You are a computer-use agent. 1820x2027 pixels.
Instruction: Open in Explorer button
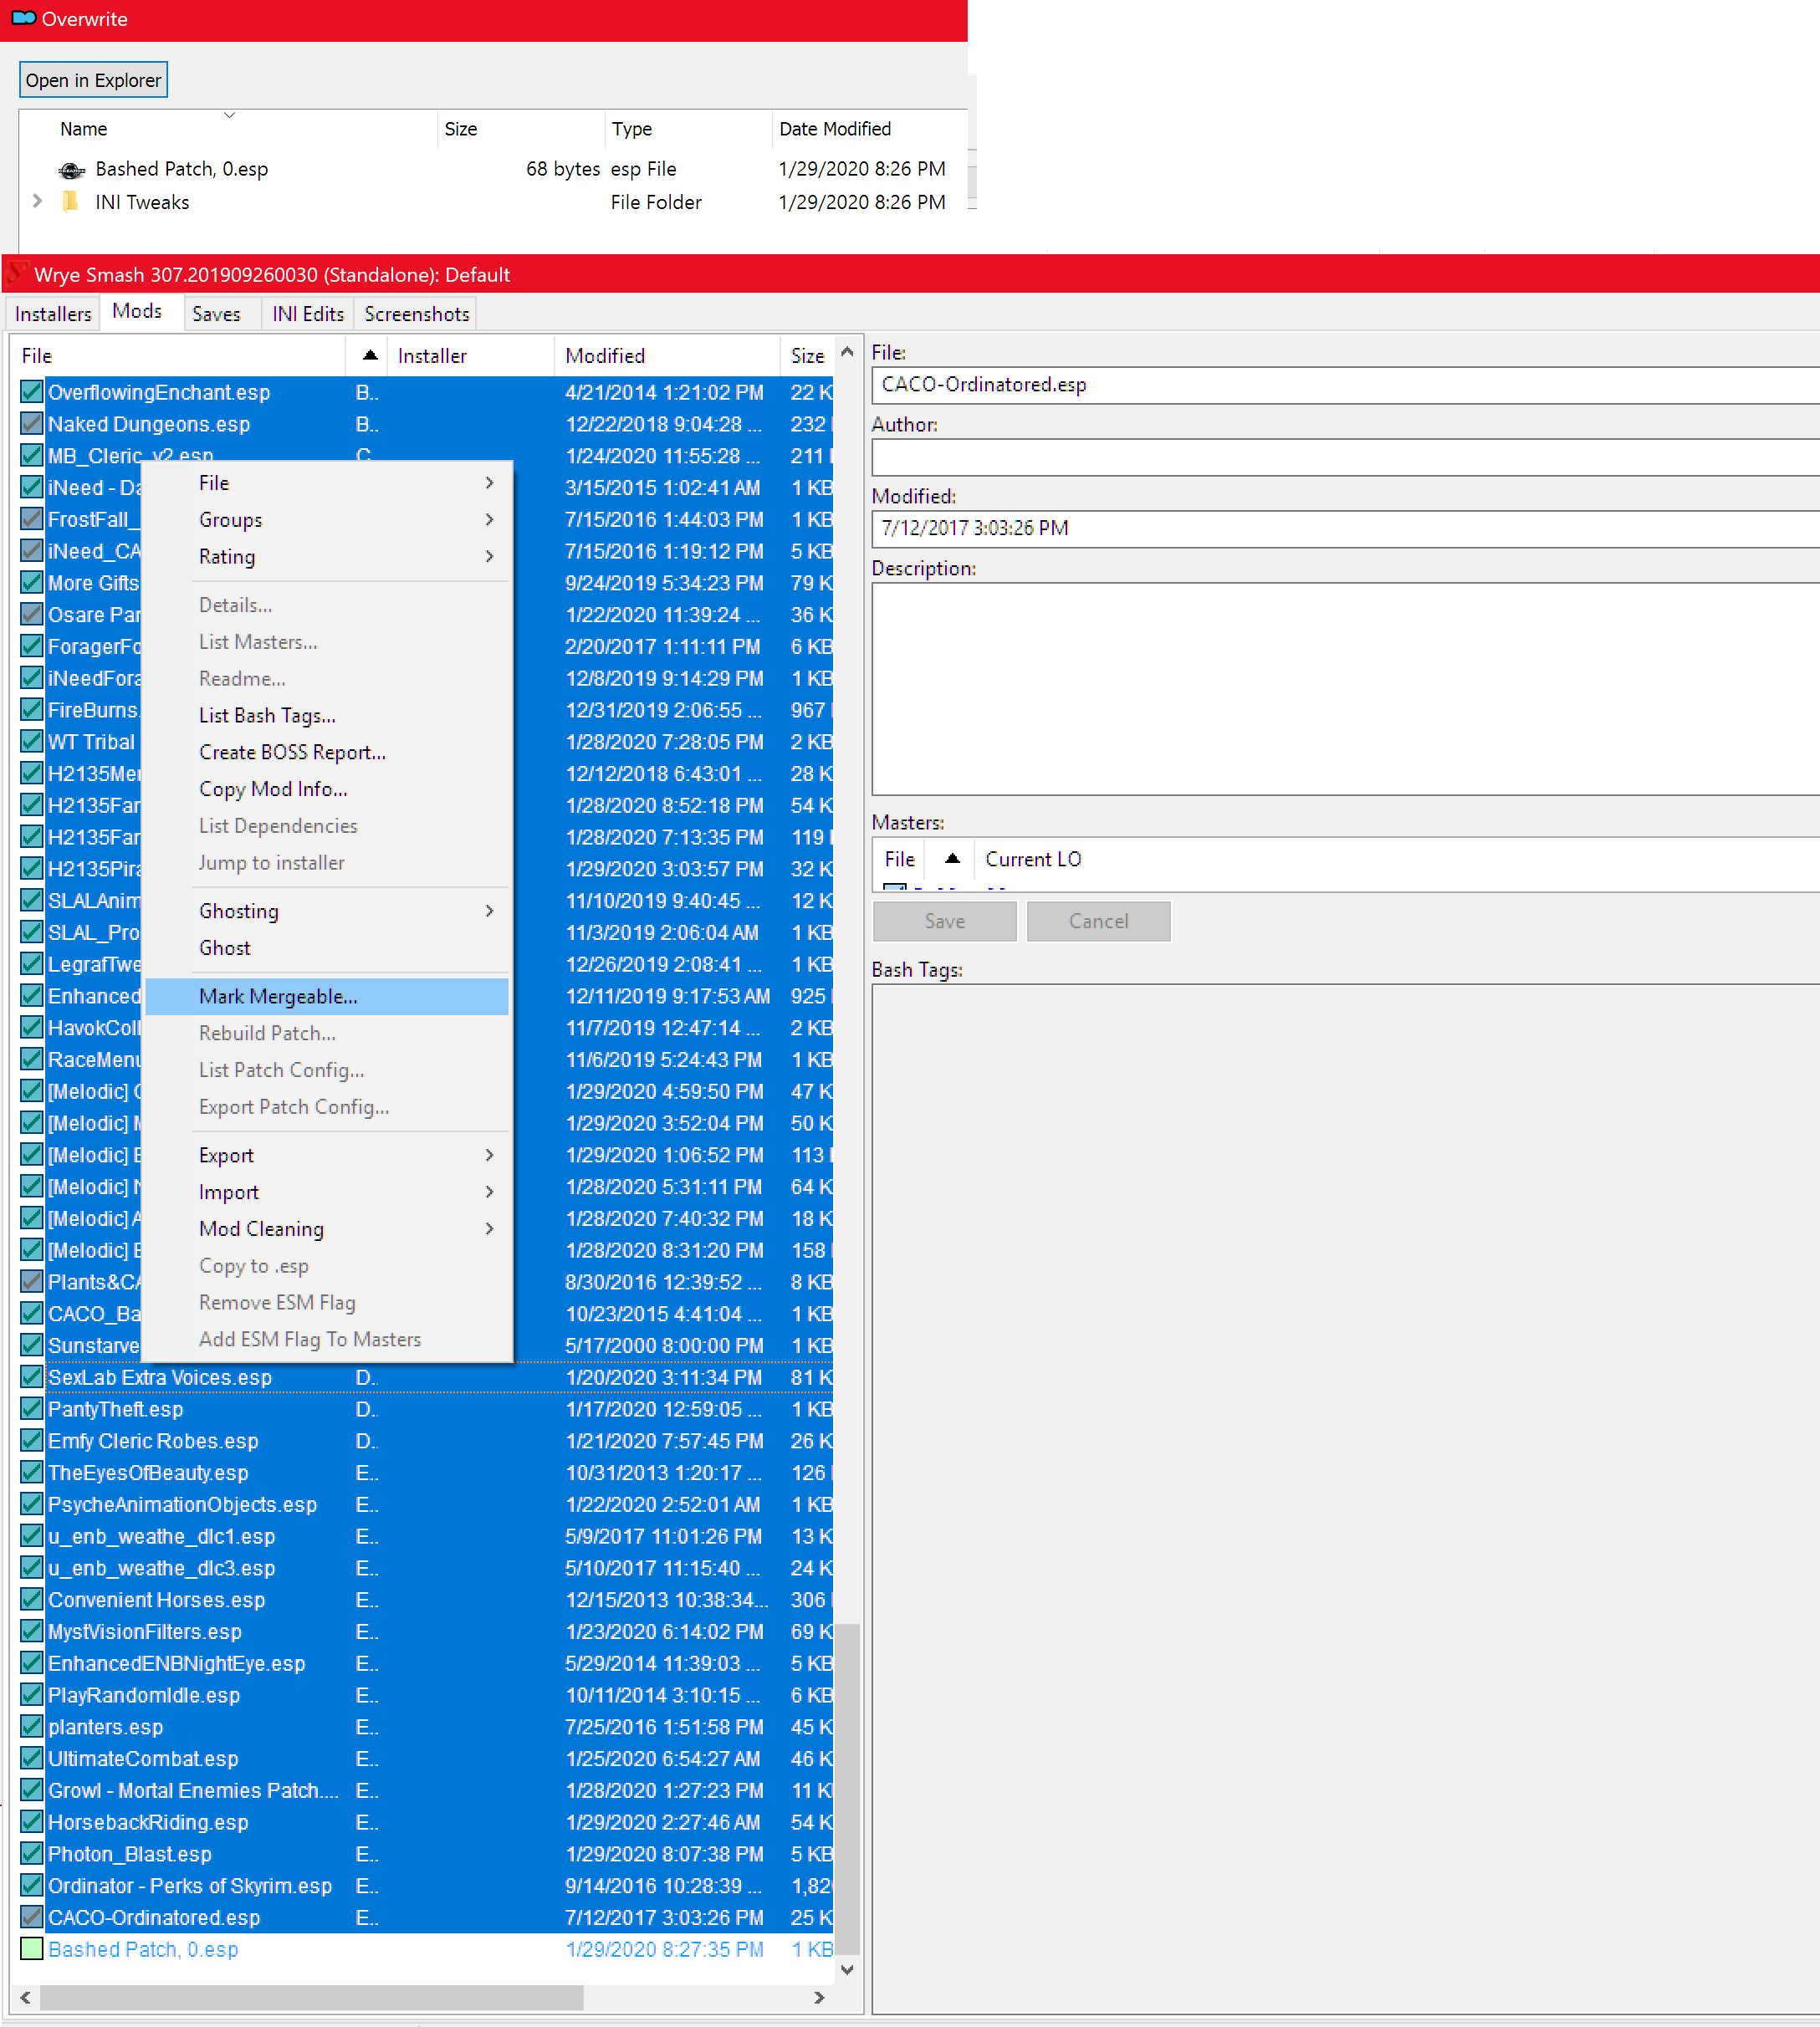click(93, 80)
